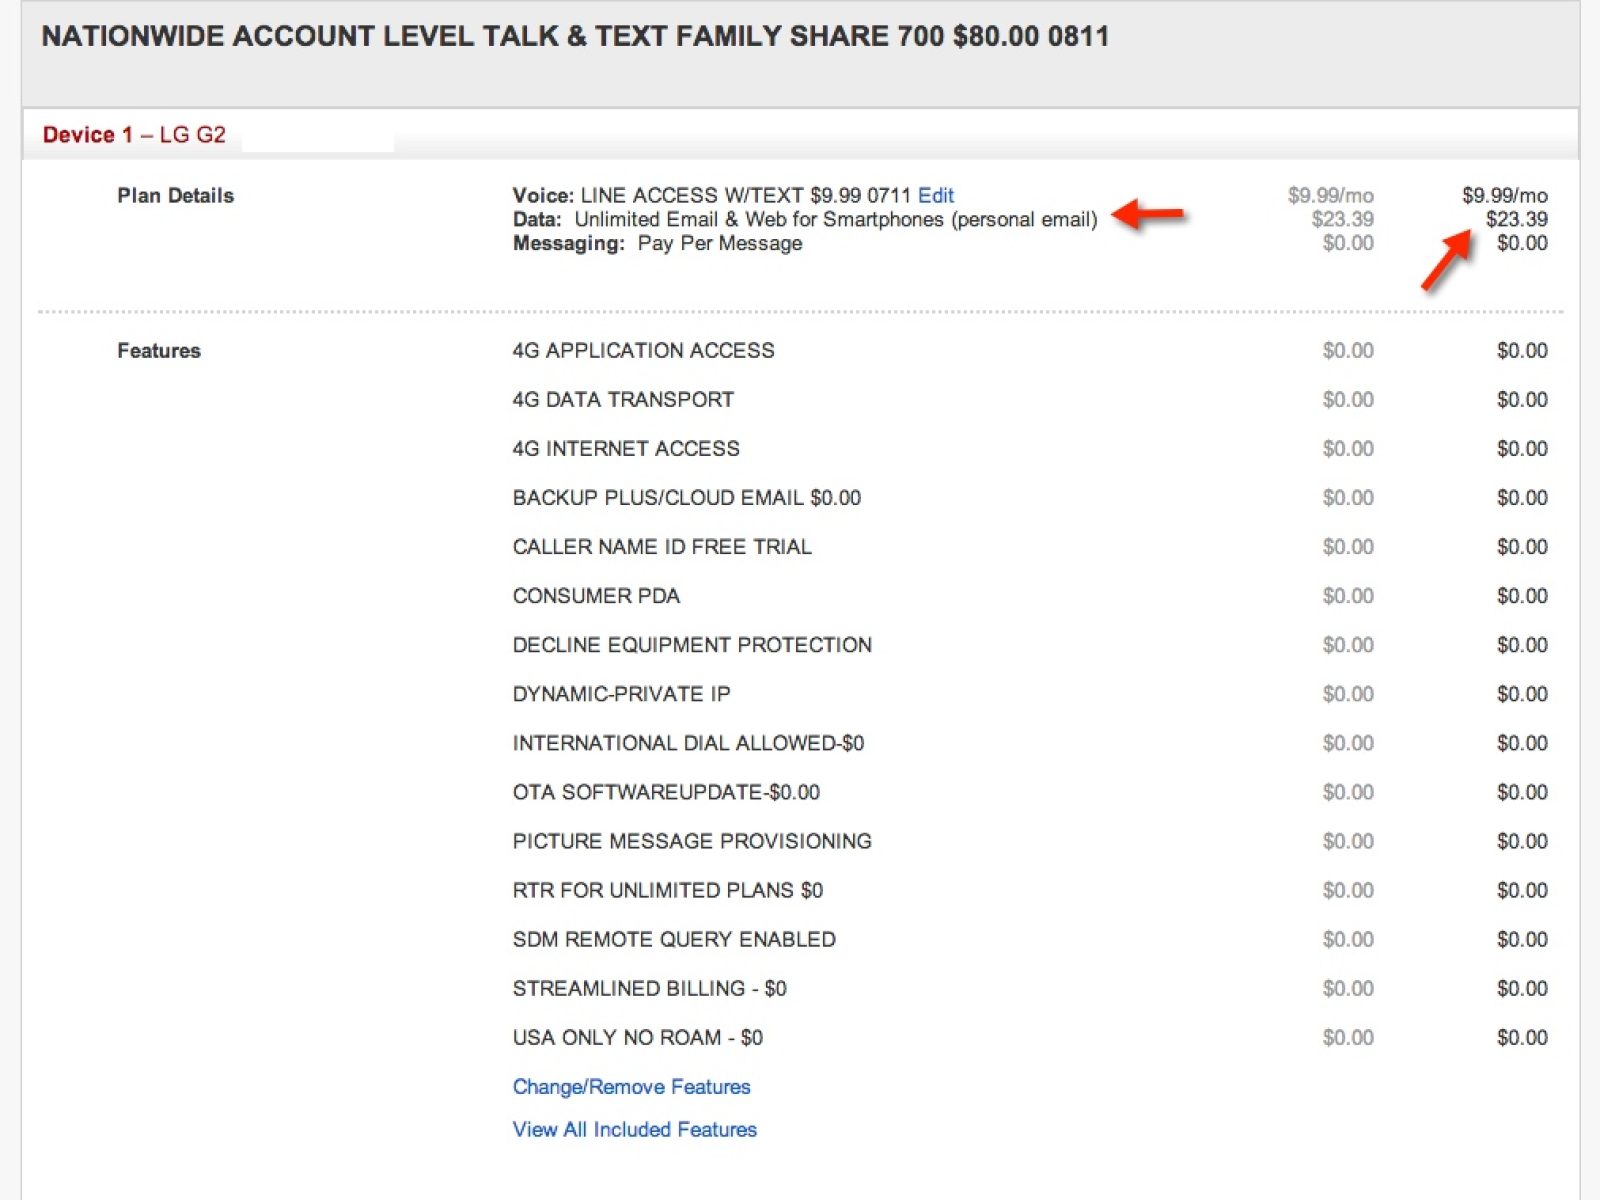Click the Pay Per Message messaging entry
The height and width of the screenshot is (1200, 1600).
719,244
